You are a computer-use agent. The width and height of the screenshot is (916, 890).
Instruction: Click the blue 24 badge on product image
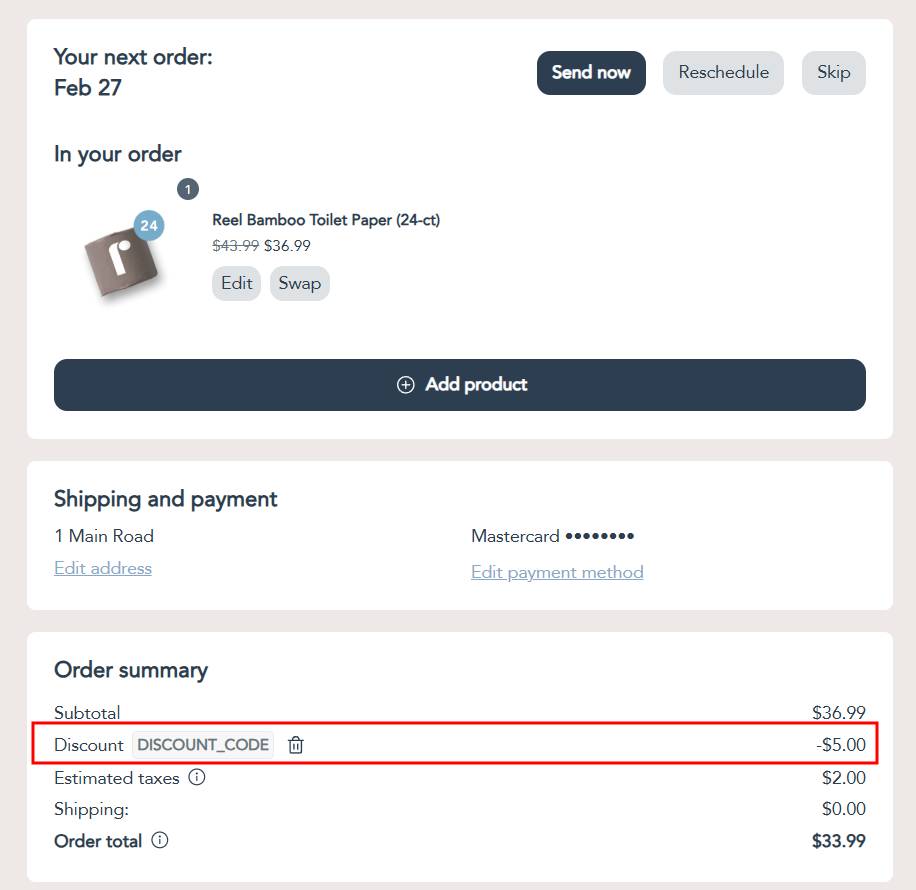click(149, 226)
